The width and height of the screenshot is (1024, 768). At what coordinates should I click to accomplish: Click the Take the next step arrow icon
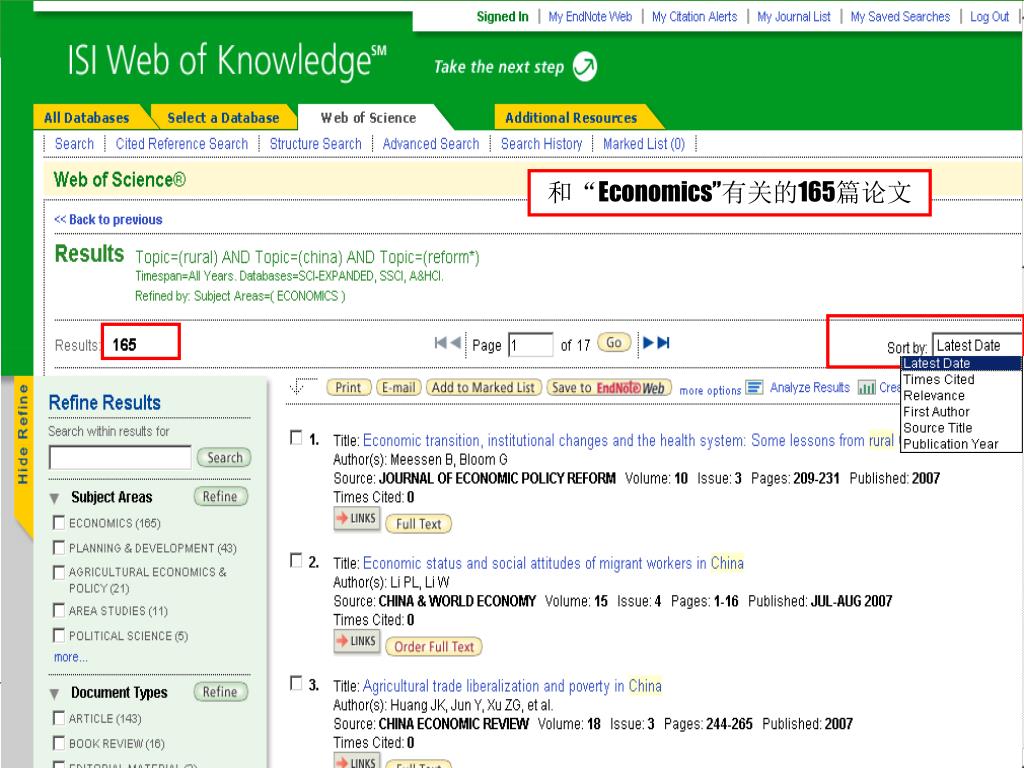(586, 68)
